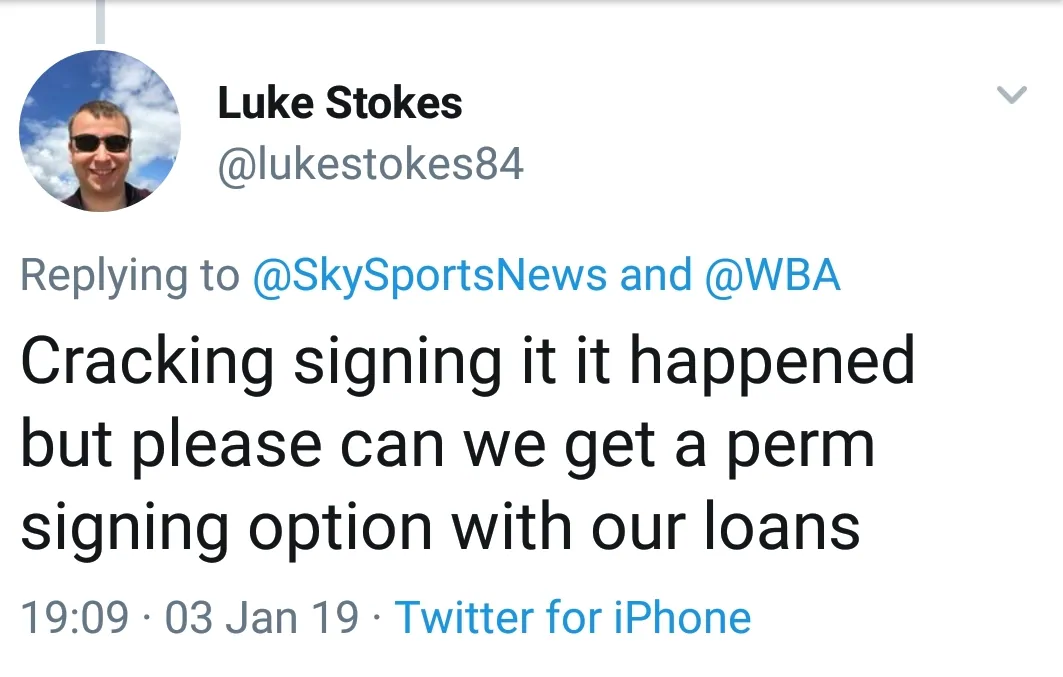Click the 'Cracking signing it it happened' line
The image size is (1063, 677).
coord(468,362)
